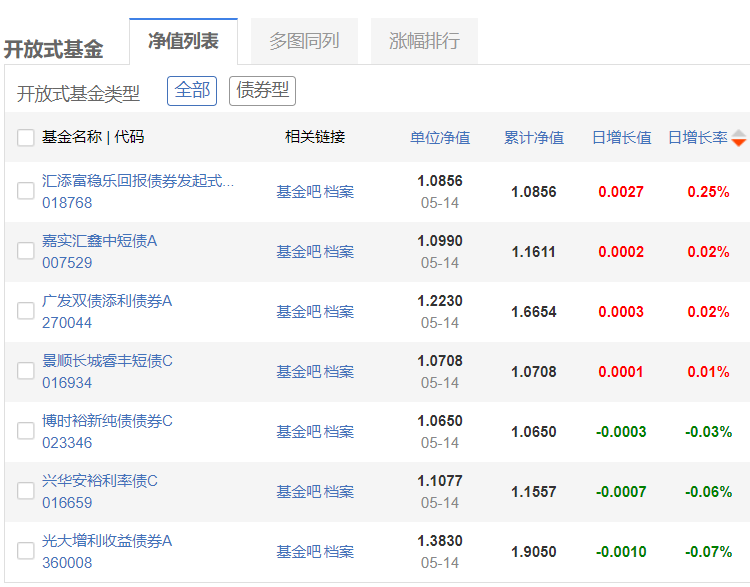
Task: Select the -0.06% daily growth rate
Action: (x=708, y=492)
